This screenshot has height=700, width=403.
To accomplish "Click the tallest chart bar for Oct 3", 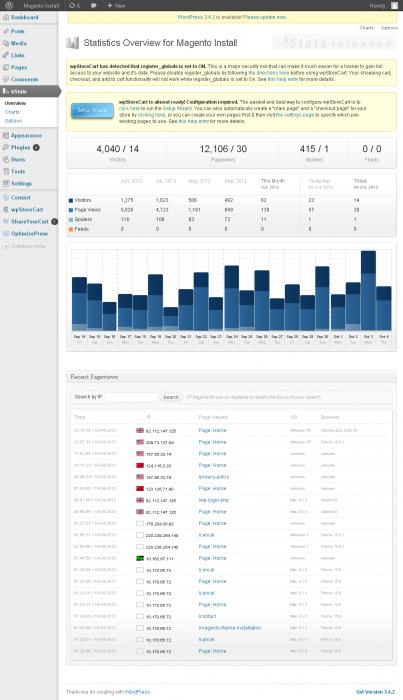I will coord(368,291).
